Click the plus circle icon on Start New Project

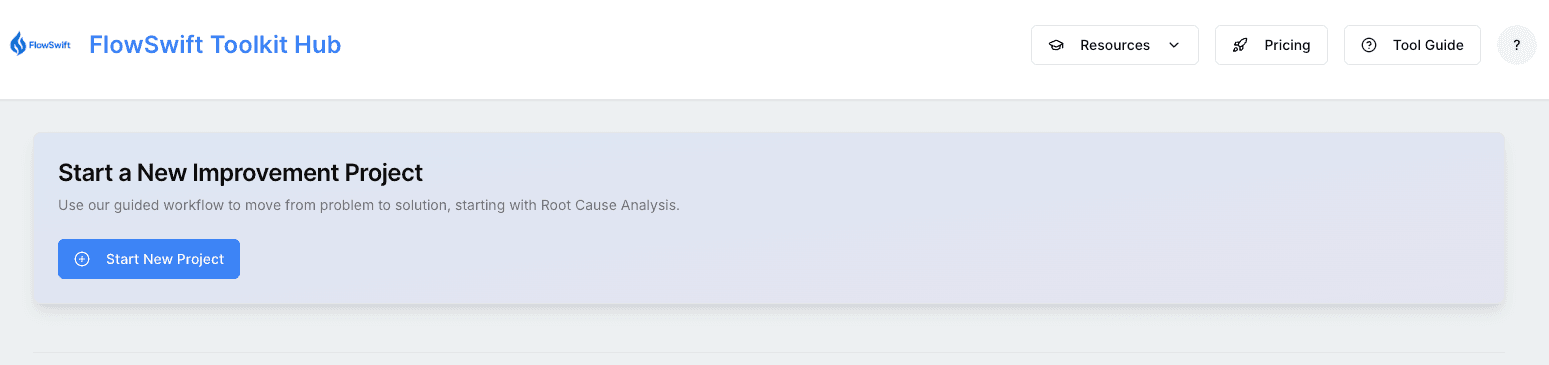[x=82, y=259]
